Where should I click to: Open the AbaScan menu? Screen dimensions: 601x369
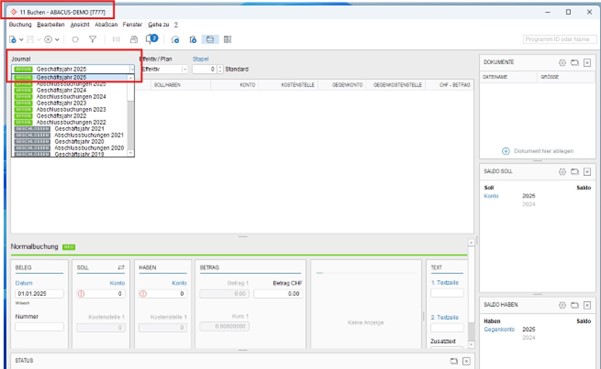(x=106, y=25)
